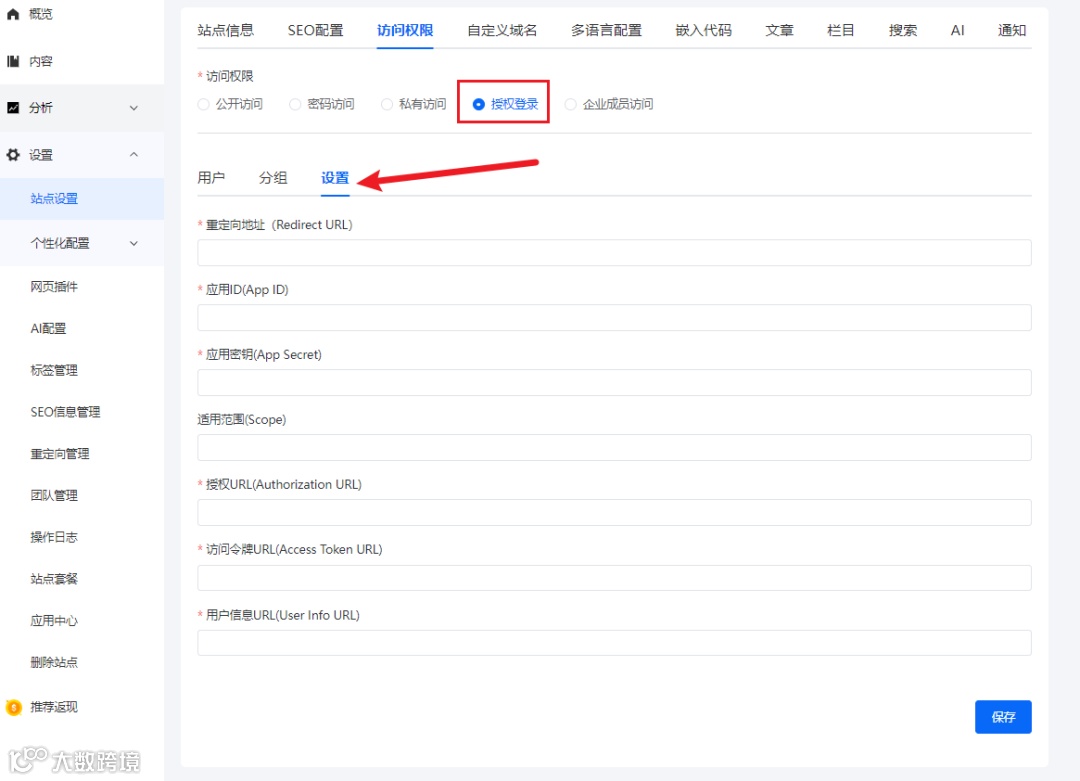
Task: Save settings with the 保存 button
Action: pos(1003,717)
